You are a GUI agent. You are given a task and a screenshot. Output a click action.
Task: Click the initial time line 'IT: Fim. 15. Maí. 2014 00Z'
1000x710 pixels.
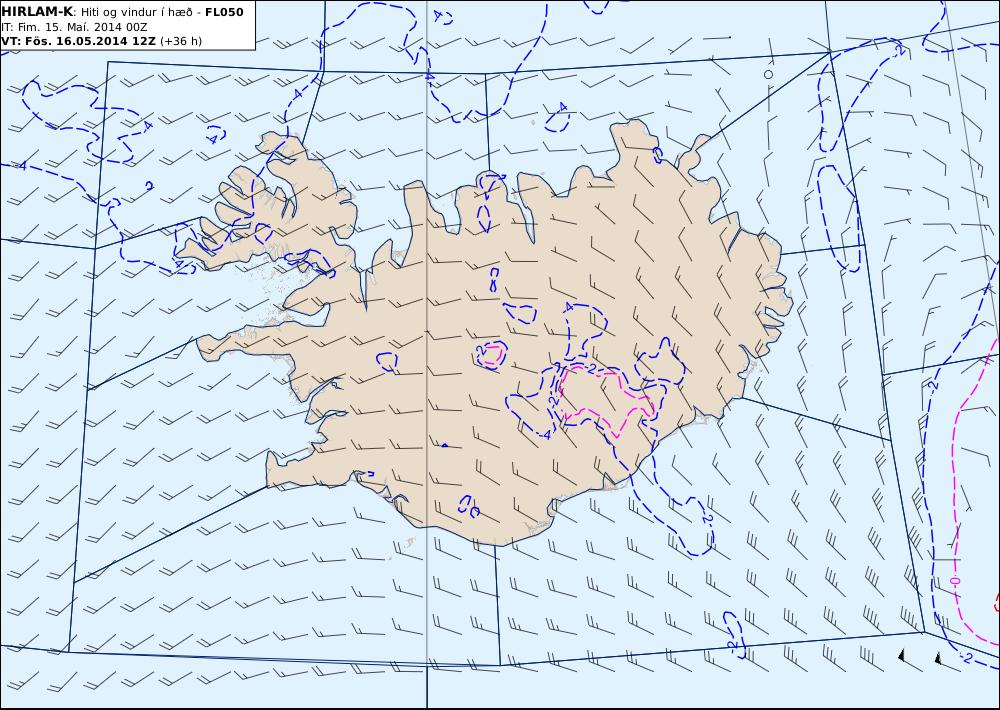point(74,27)
